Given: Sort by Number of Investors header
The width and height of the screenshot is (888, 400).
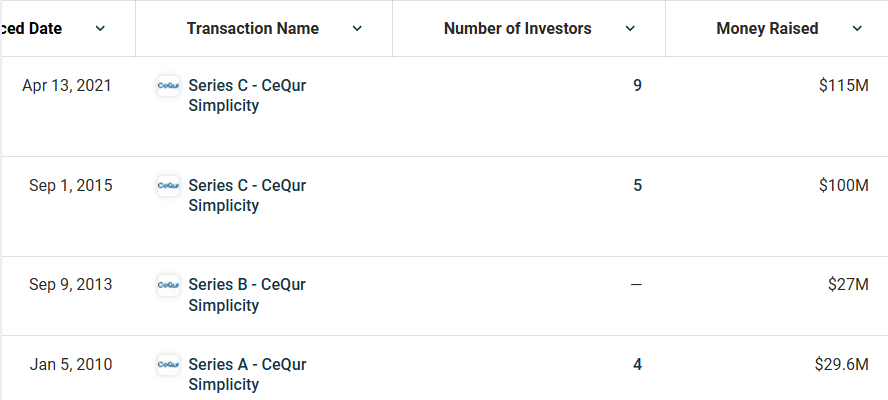Looking at the screenshot, I should 518,28.
